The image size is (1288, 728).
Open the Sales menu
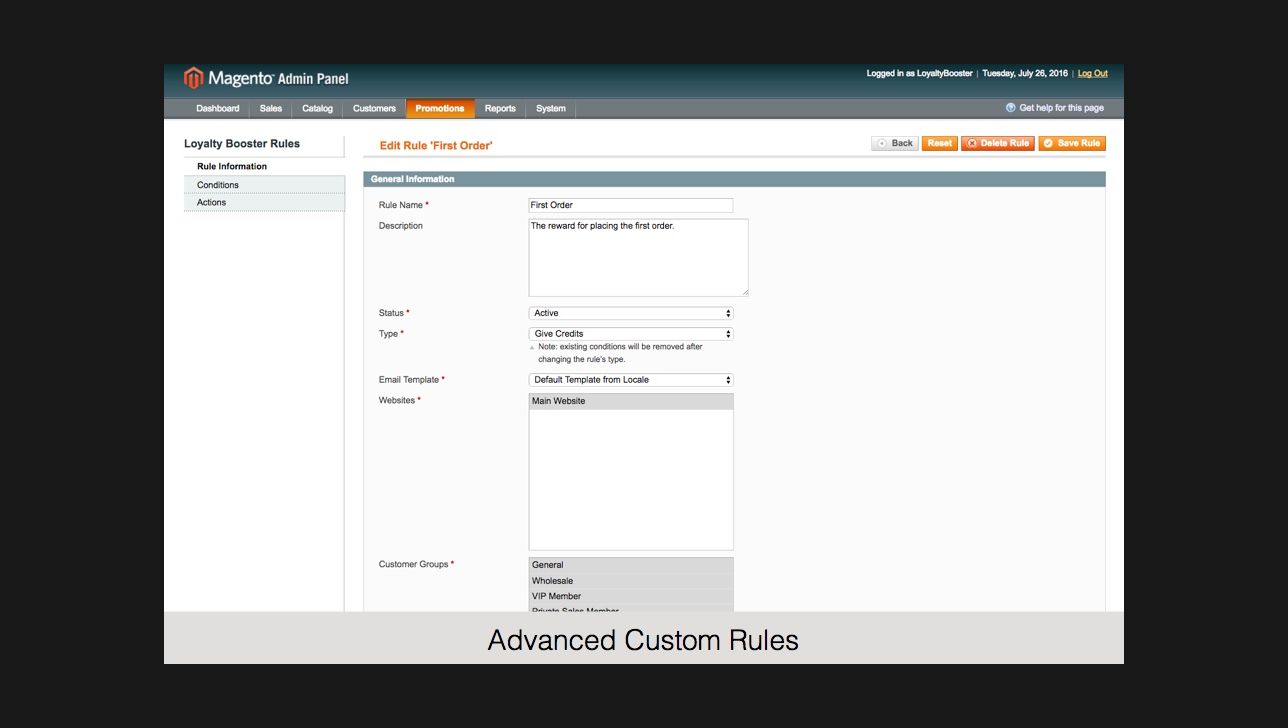pos(271,108)
